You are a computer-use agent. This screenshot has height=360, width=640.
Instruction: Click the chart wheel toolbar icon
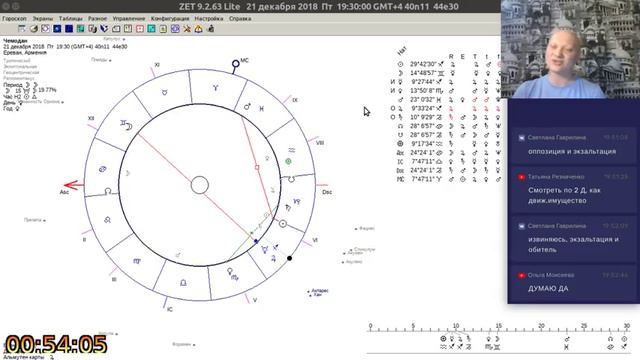[x=45, y=29]
